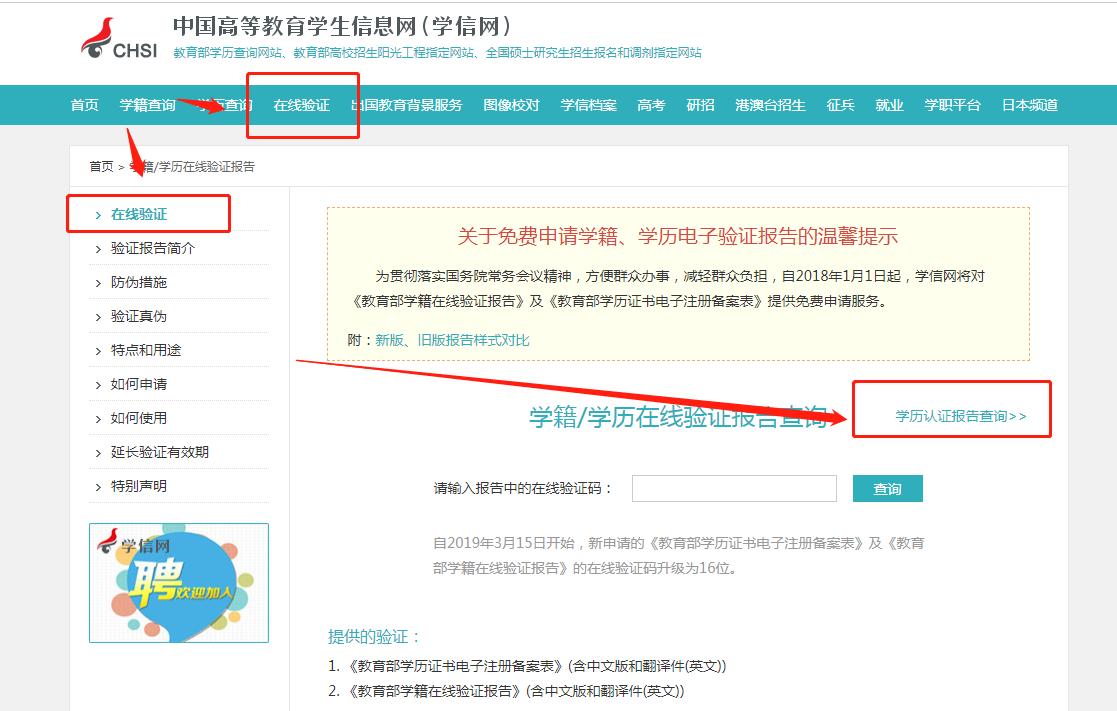Navigate to 首页 via the breadcrumb
This screenshot has width=1117, height=711.
click(102, 166)
